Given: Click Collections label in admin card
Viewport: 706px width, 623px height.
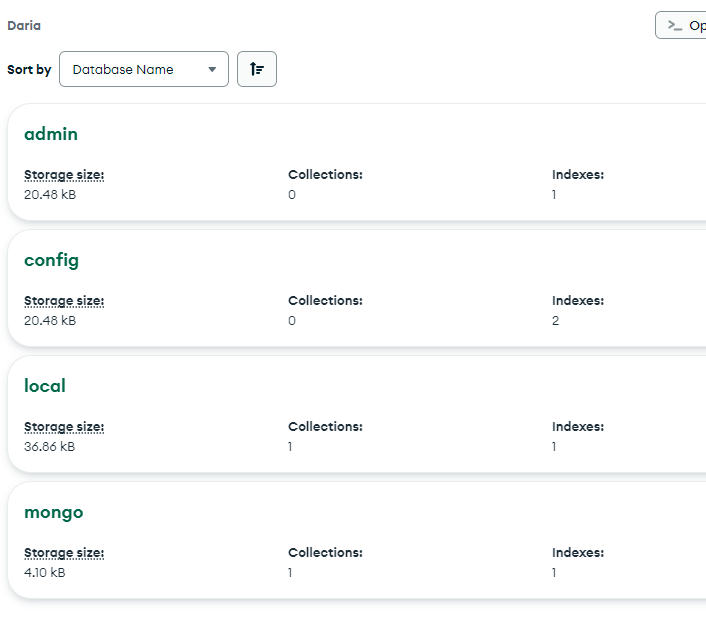Looking at the screenshot, I should 325,175.
